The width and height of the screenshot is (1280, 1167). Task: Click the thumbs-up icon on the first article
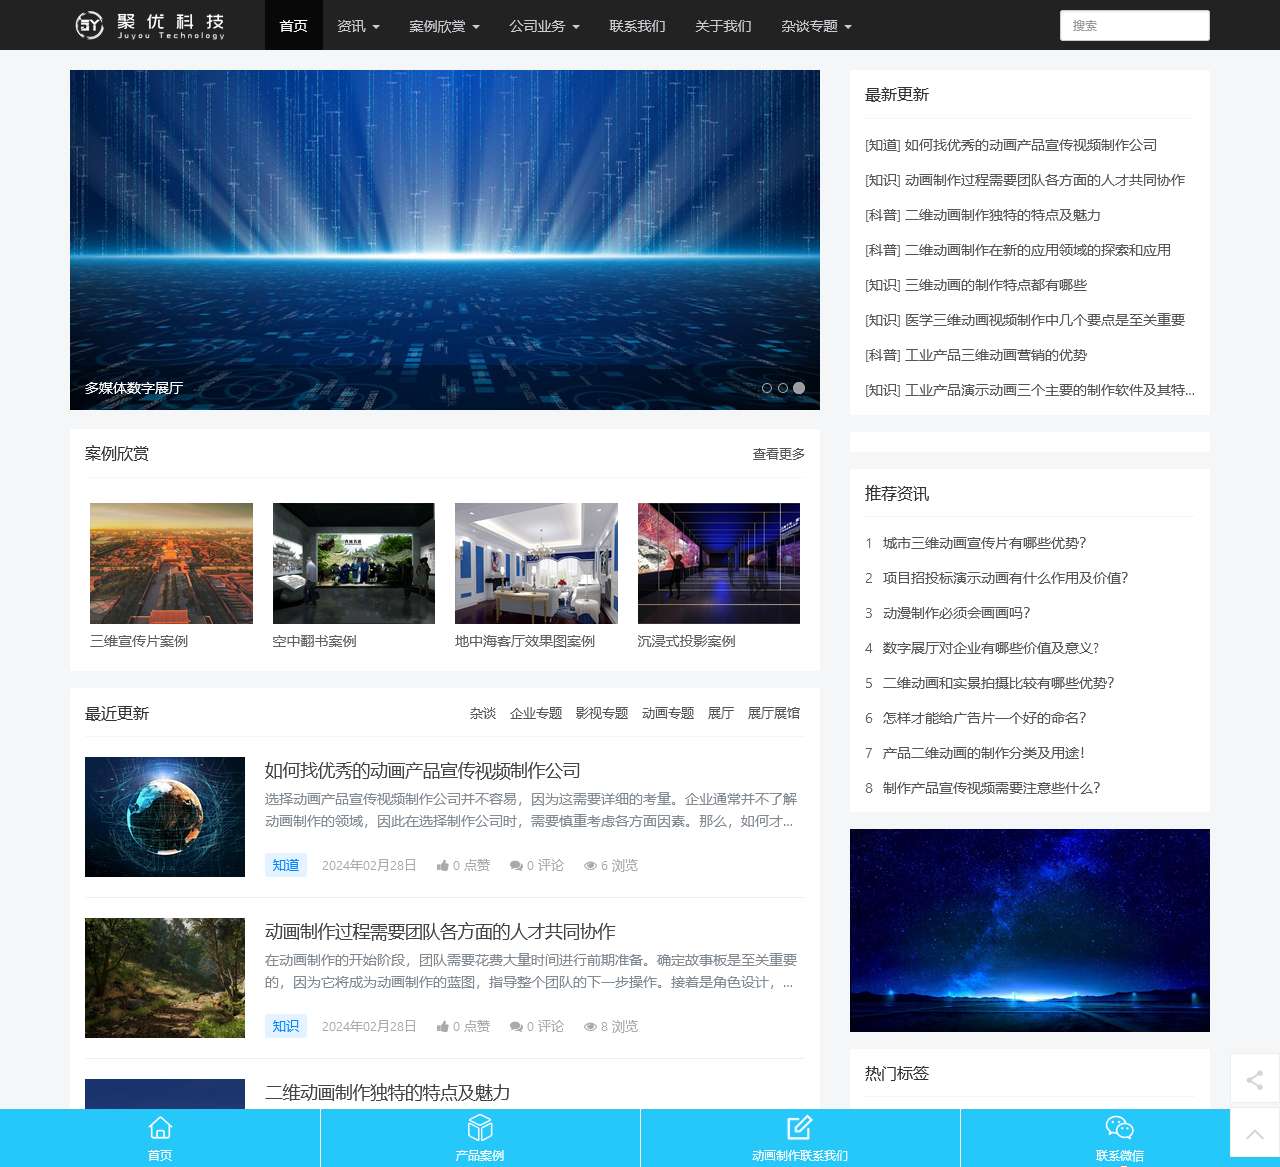coord(443,865)
